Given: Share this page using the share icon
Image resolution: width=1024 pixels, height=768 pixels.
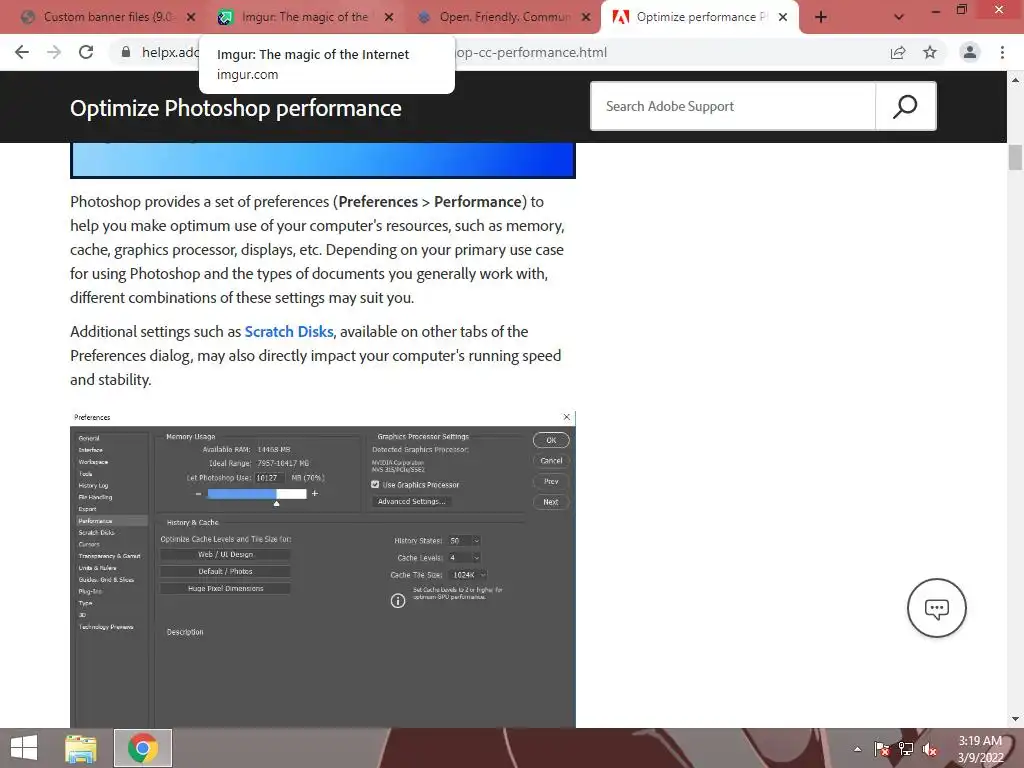Looking at the screenshot, I should (898, 52).
